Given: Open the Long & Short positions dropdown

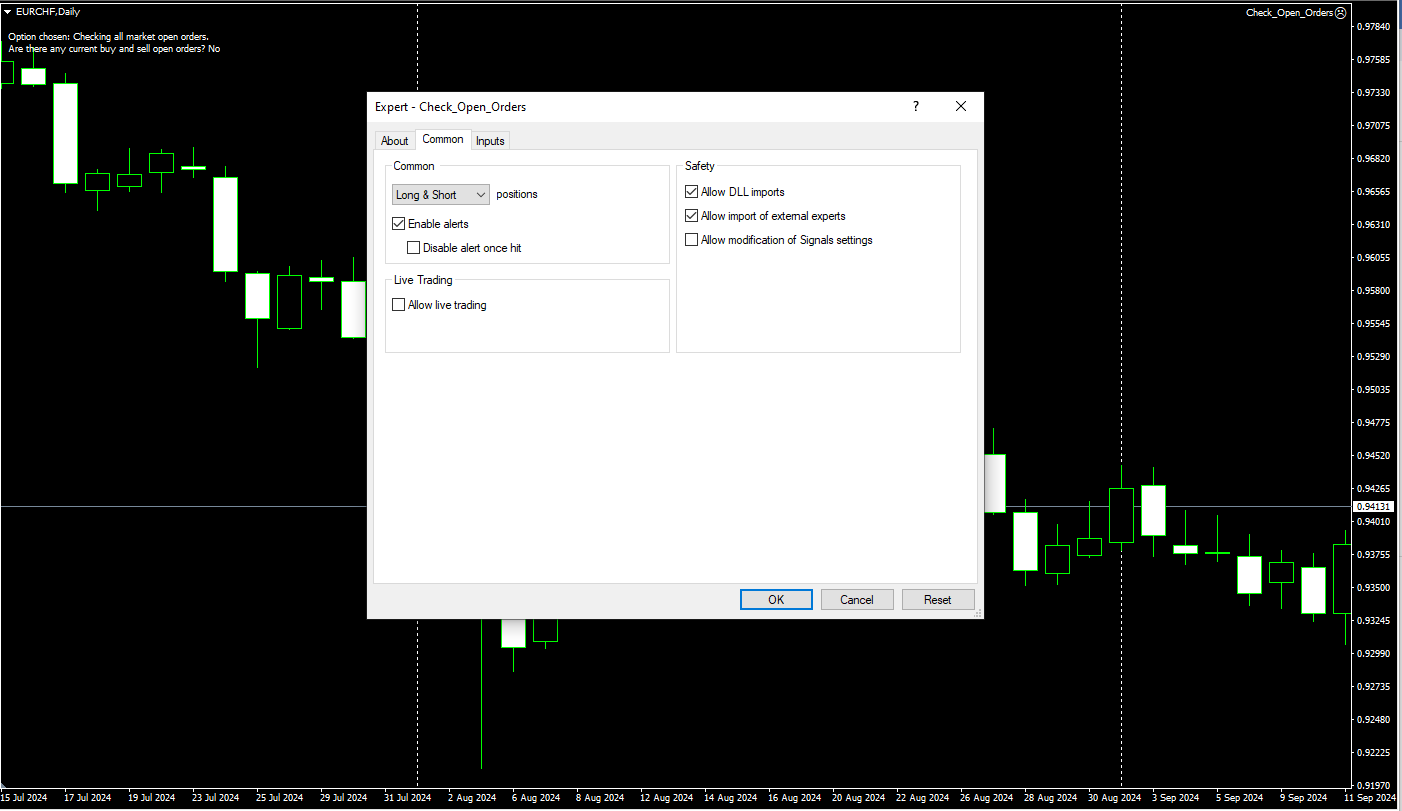Looking at the screenshot, I should pyautogui.click(x=440, y=195).
